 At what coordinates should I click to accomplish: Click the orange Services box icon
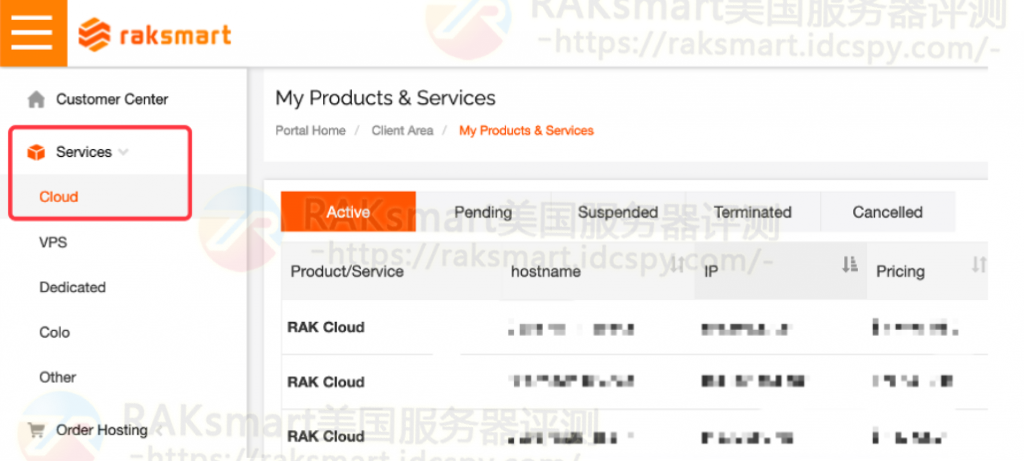coord(36,153)
